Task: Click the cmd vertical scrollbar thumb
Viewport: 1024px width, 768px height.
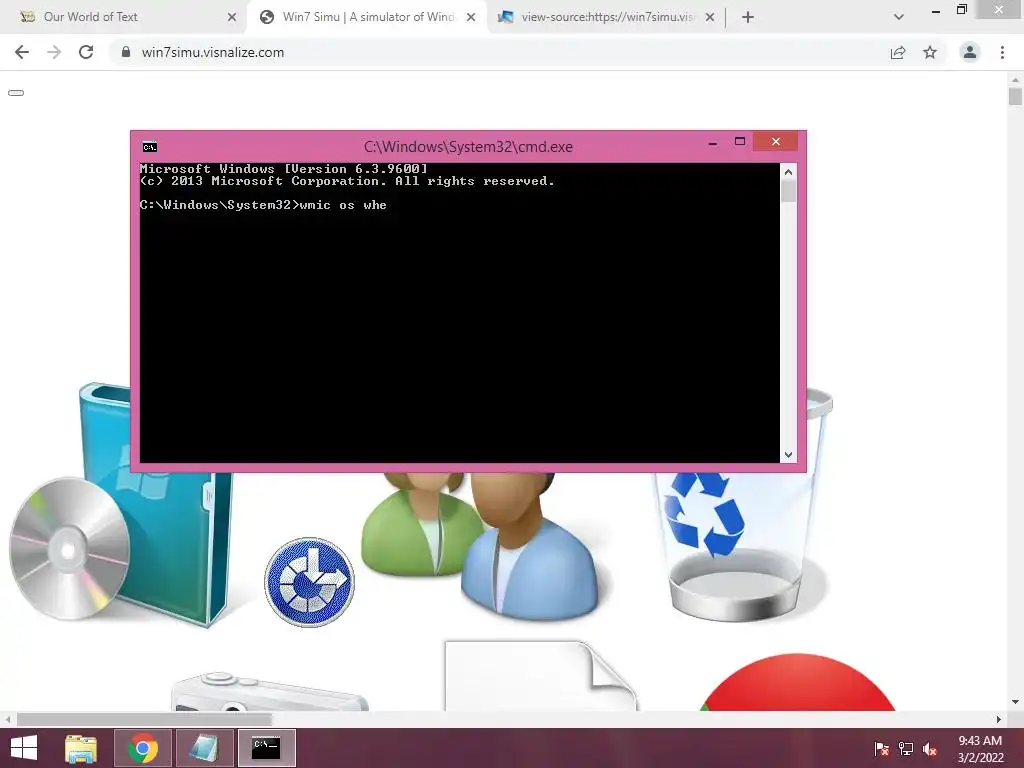Action: [x=788, y=191]
